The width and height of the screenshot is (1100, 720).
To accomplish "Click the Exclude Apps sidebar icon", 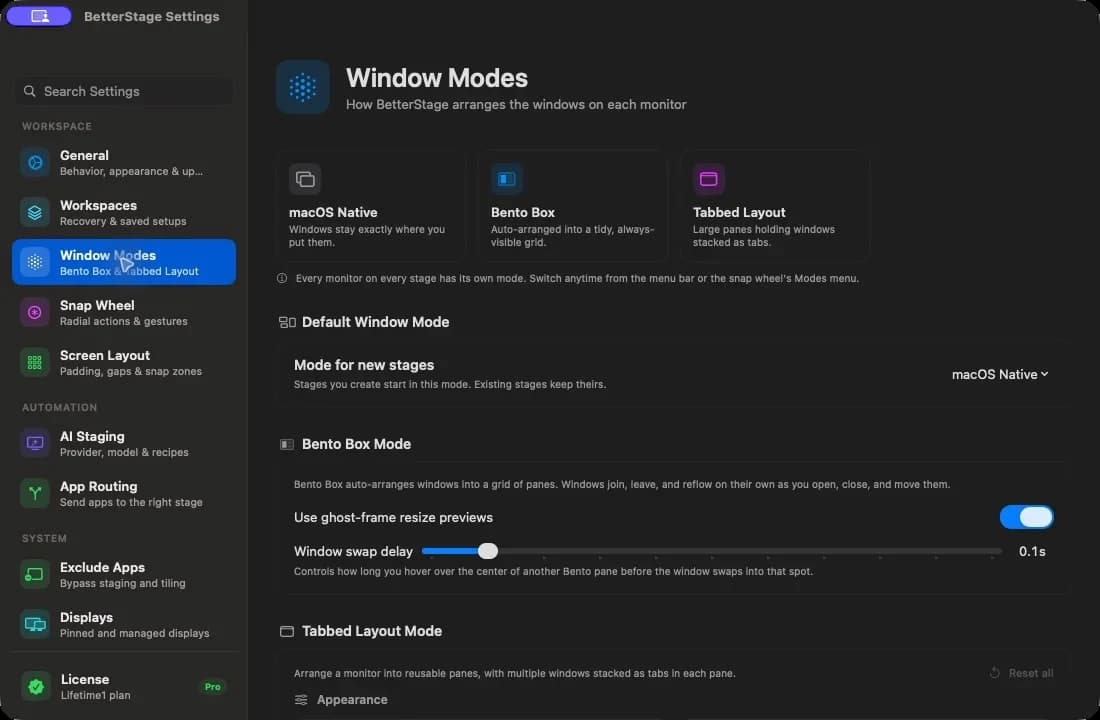I will pyautogui.click(x=34, y=574).
